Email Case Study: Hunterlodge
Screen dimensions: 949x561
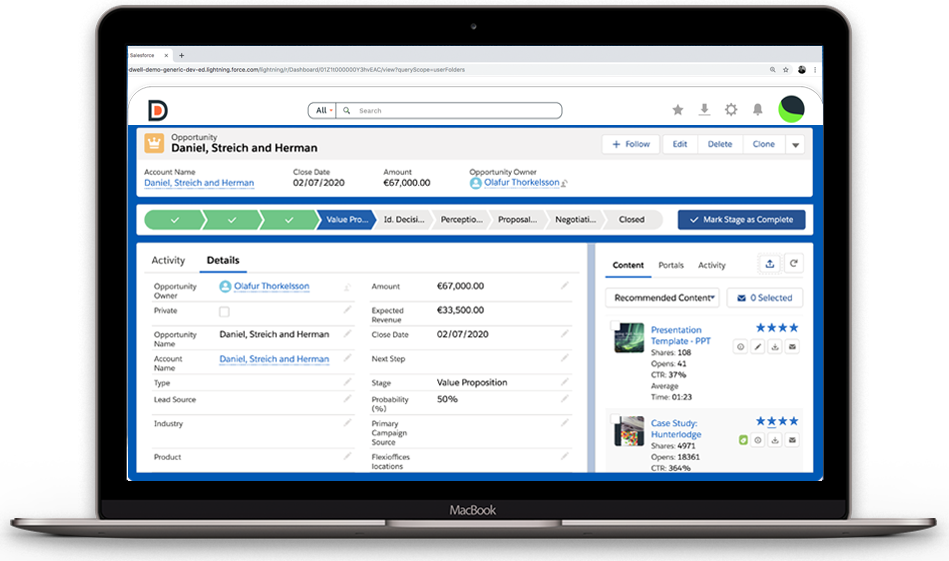[792, 440]
